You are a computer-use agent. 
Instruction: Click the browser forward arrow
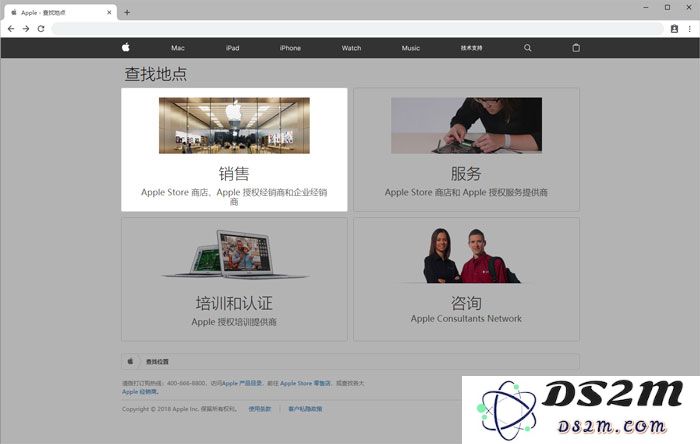[x=26, y=29]
